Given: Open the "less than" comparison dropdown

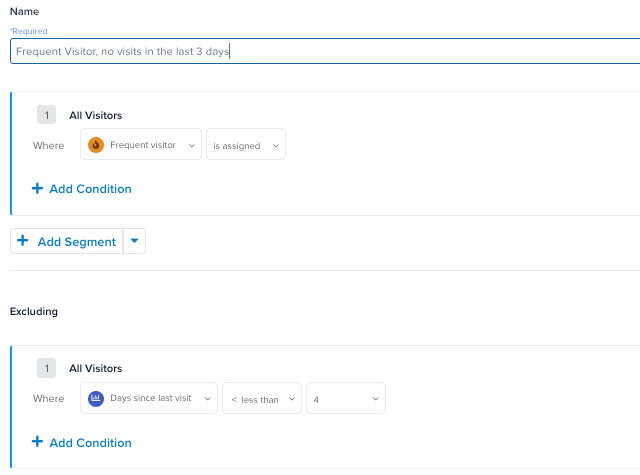Looking at the screenshot, I should point(261,399).
